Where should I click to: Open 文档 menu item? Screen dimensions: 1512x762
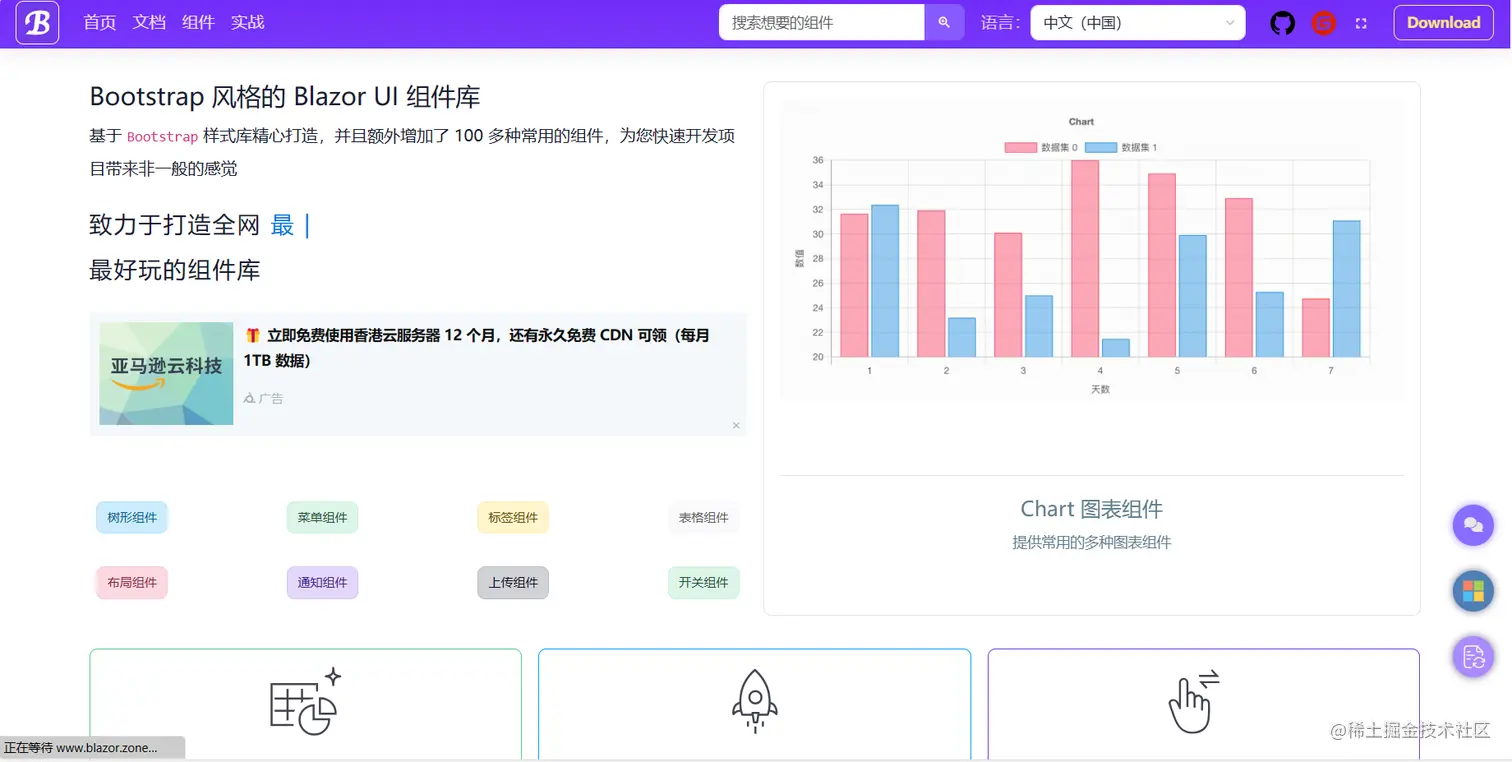[149, 22]
